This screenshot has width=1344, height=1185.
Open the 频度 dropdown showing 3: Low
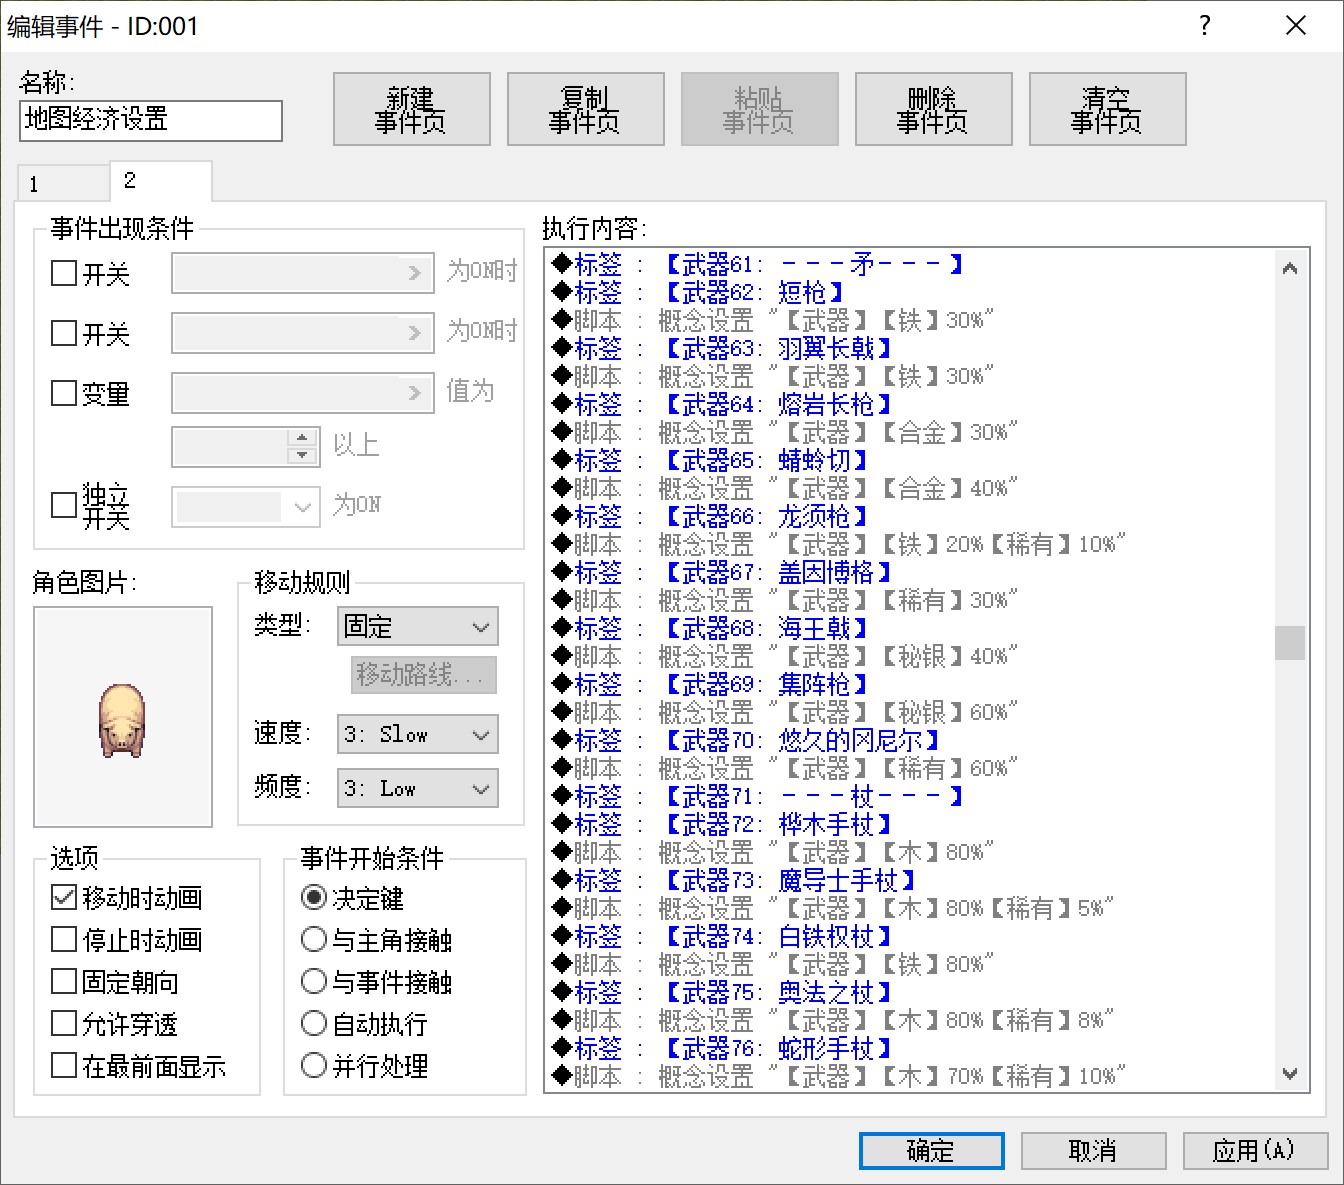[x=417, y=789]
